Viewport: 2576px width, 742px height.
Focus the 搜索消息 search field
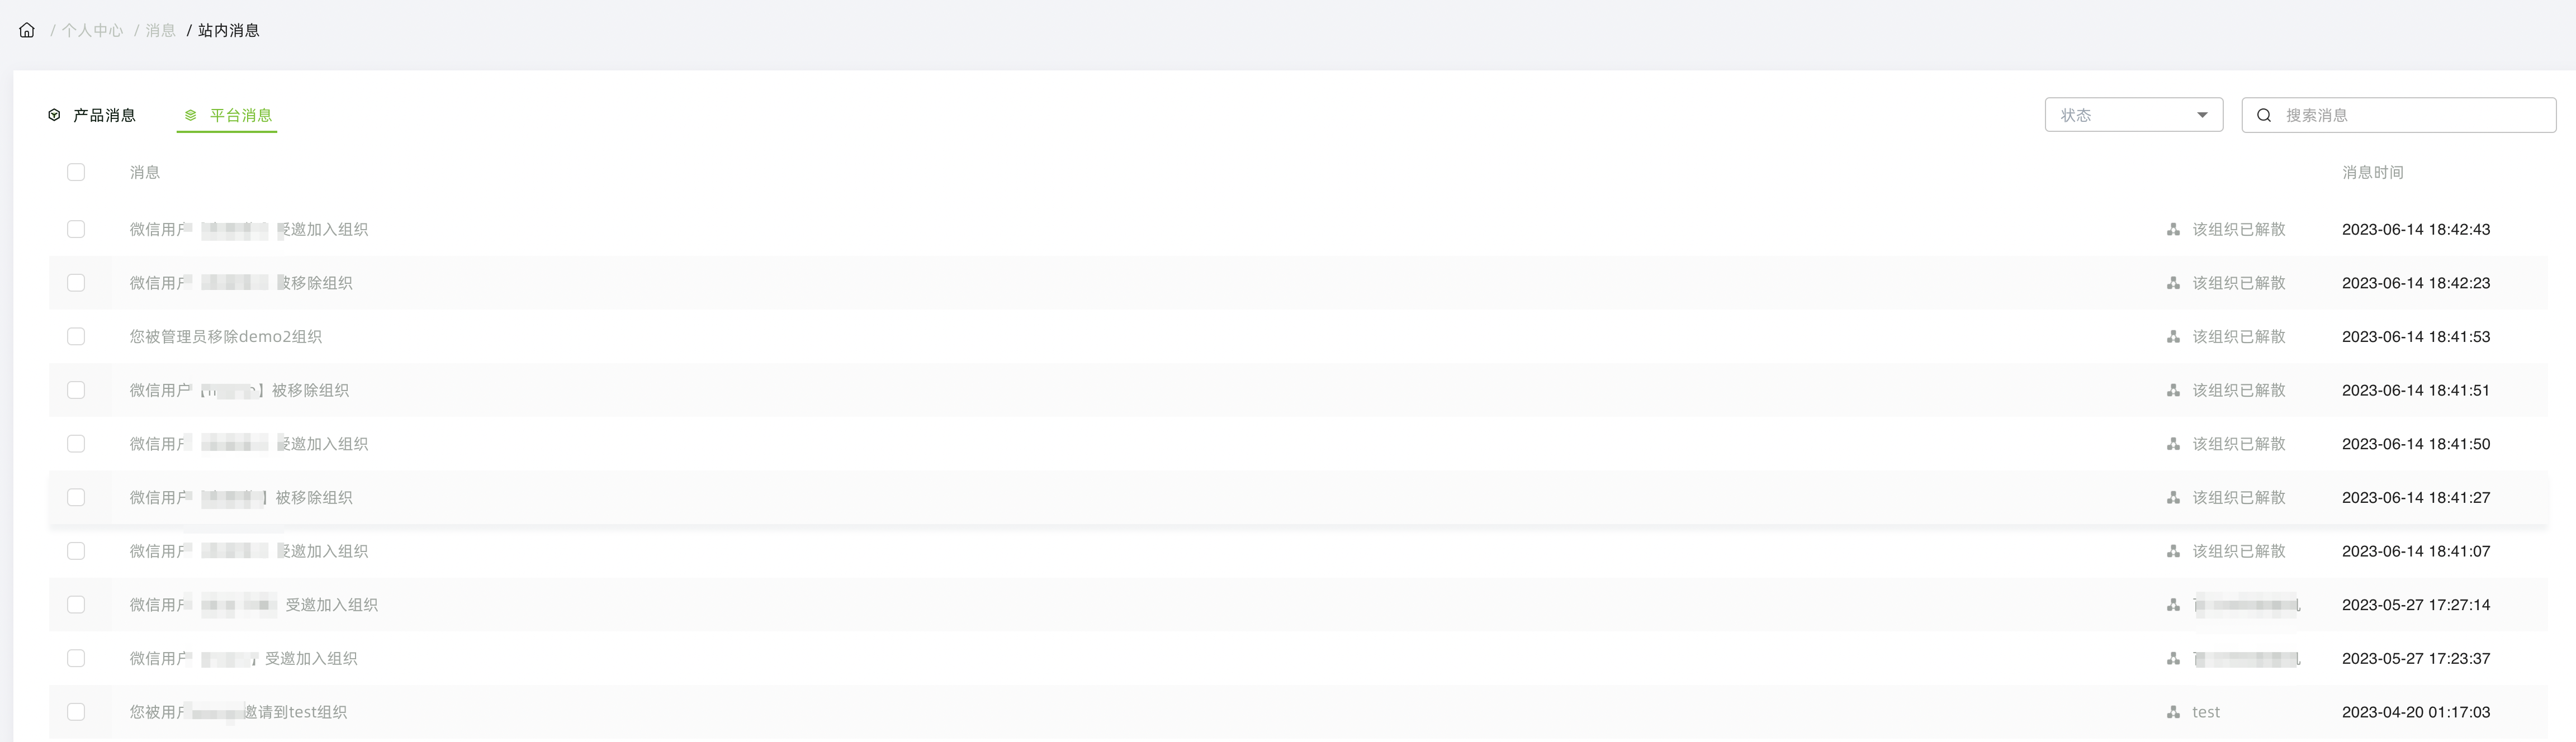[x=2398, y=115]
